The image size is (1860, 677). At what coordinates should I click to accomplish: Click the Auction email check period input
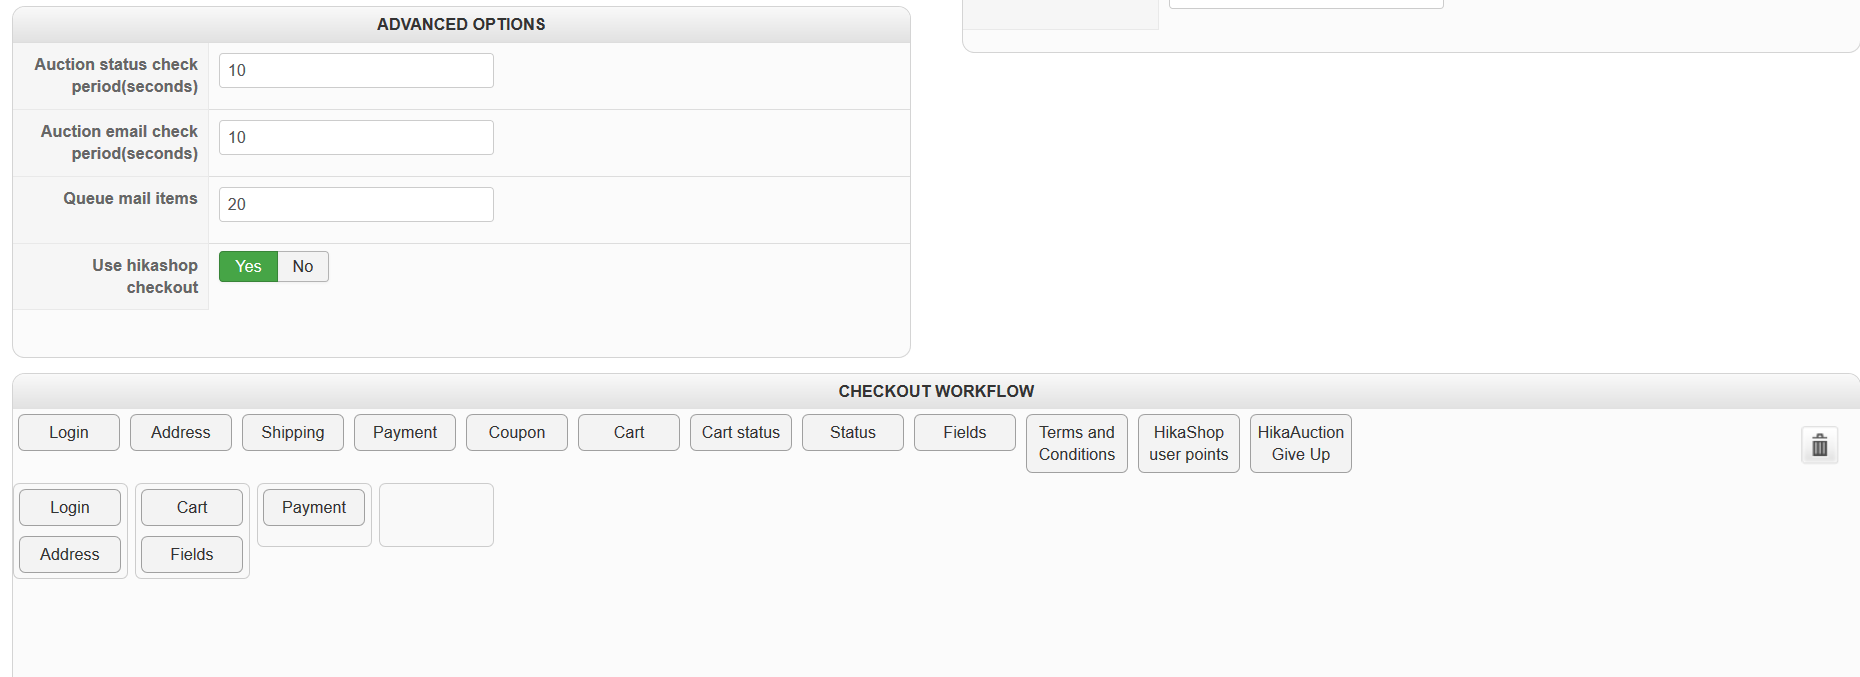click(x=356, y=137)
